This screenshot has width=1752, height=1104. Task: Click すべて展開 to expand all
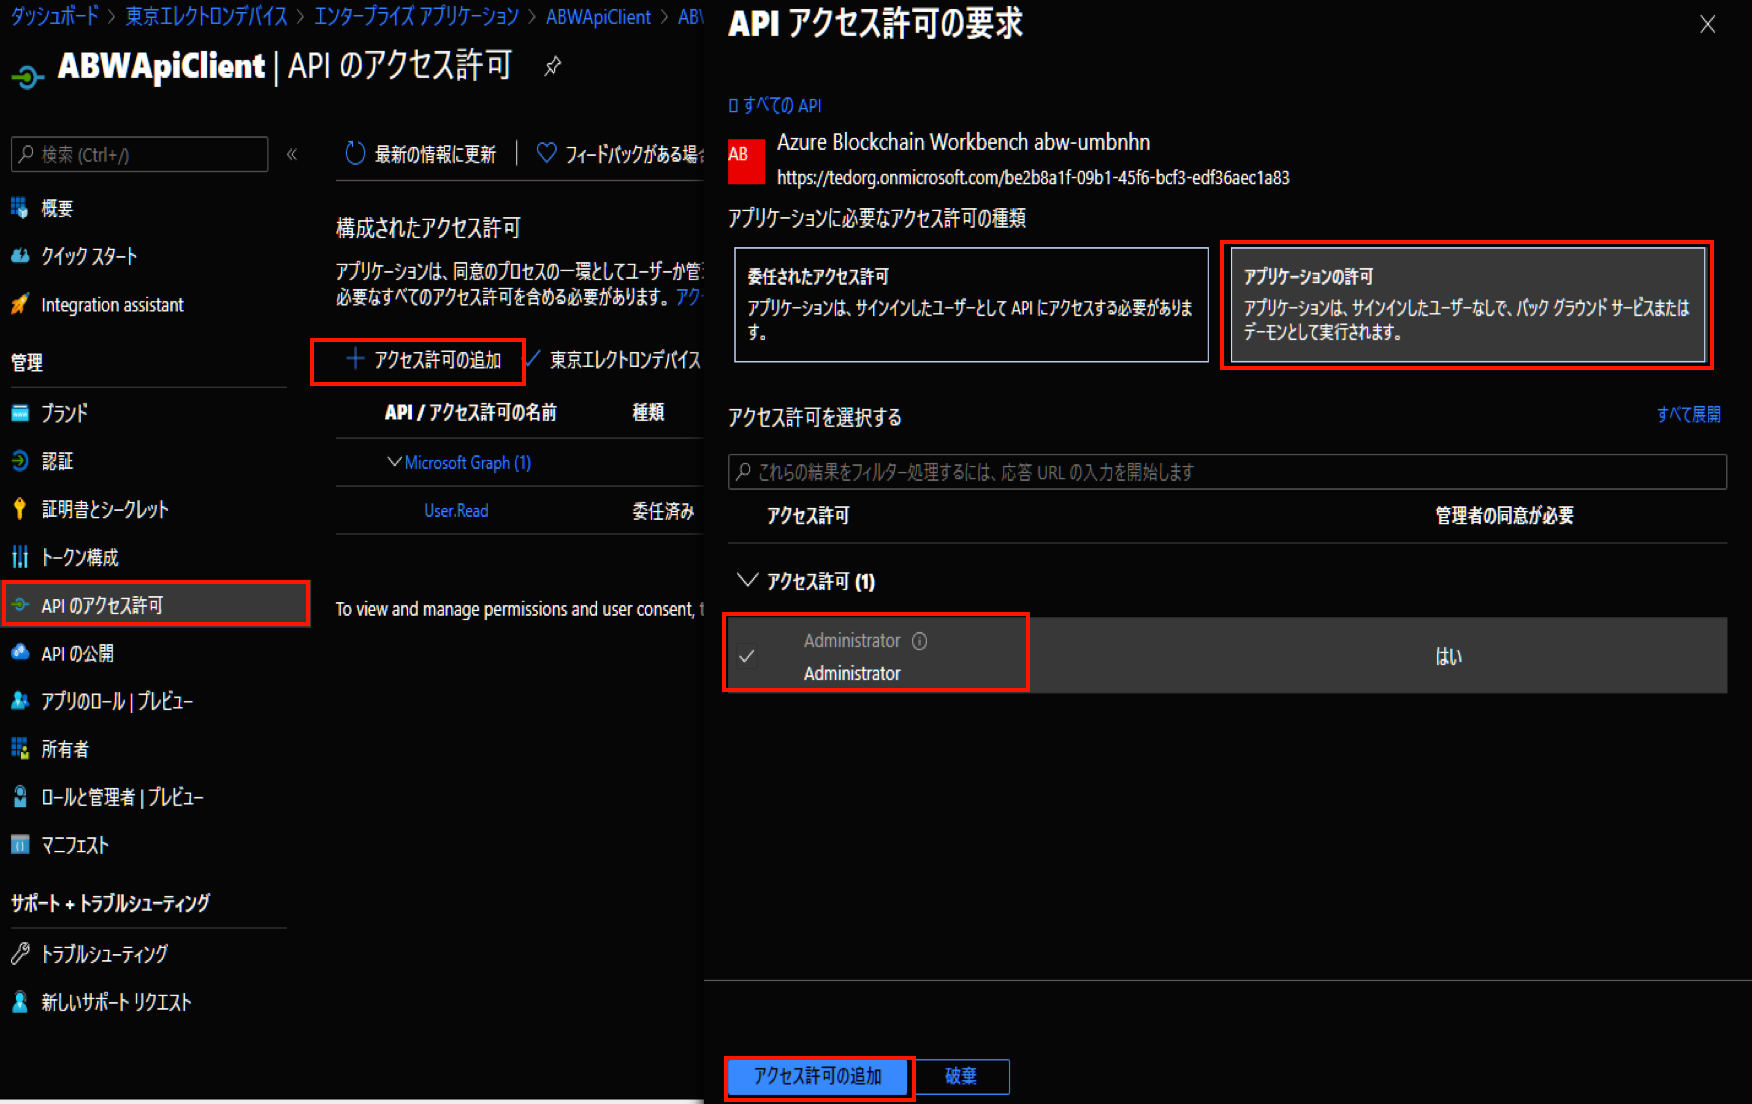(1688, 414)
